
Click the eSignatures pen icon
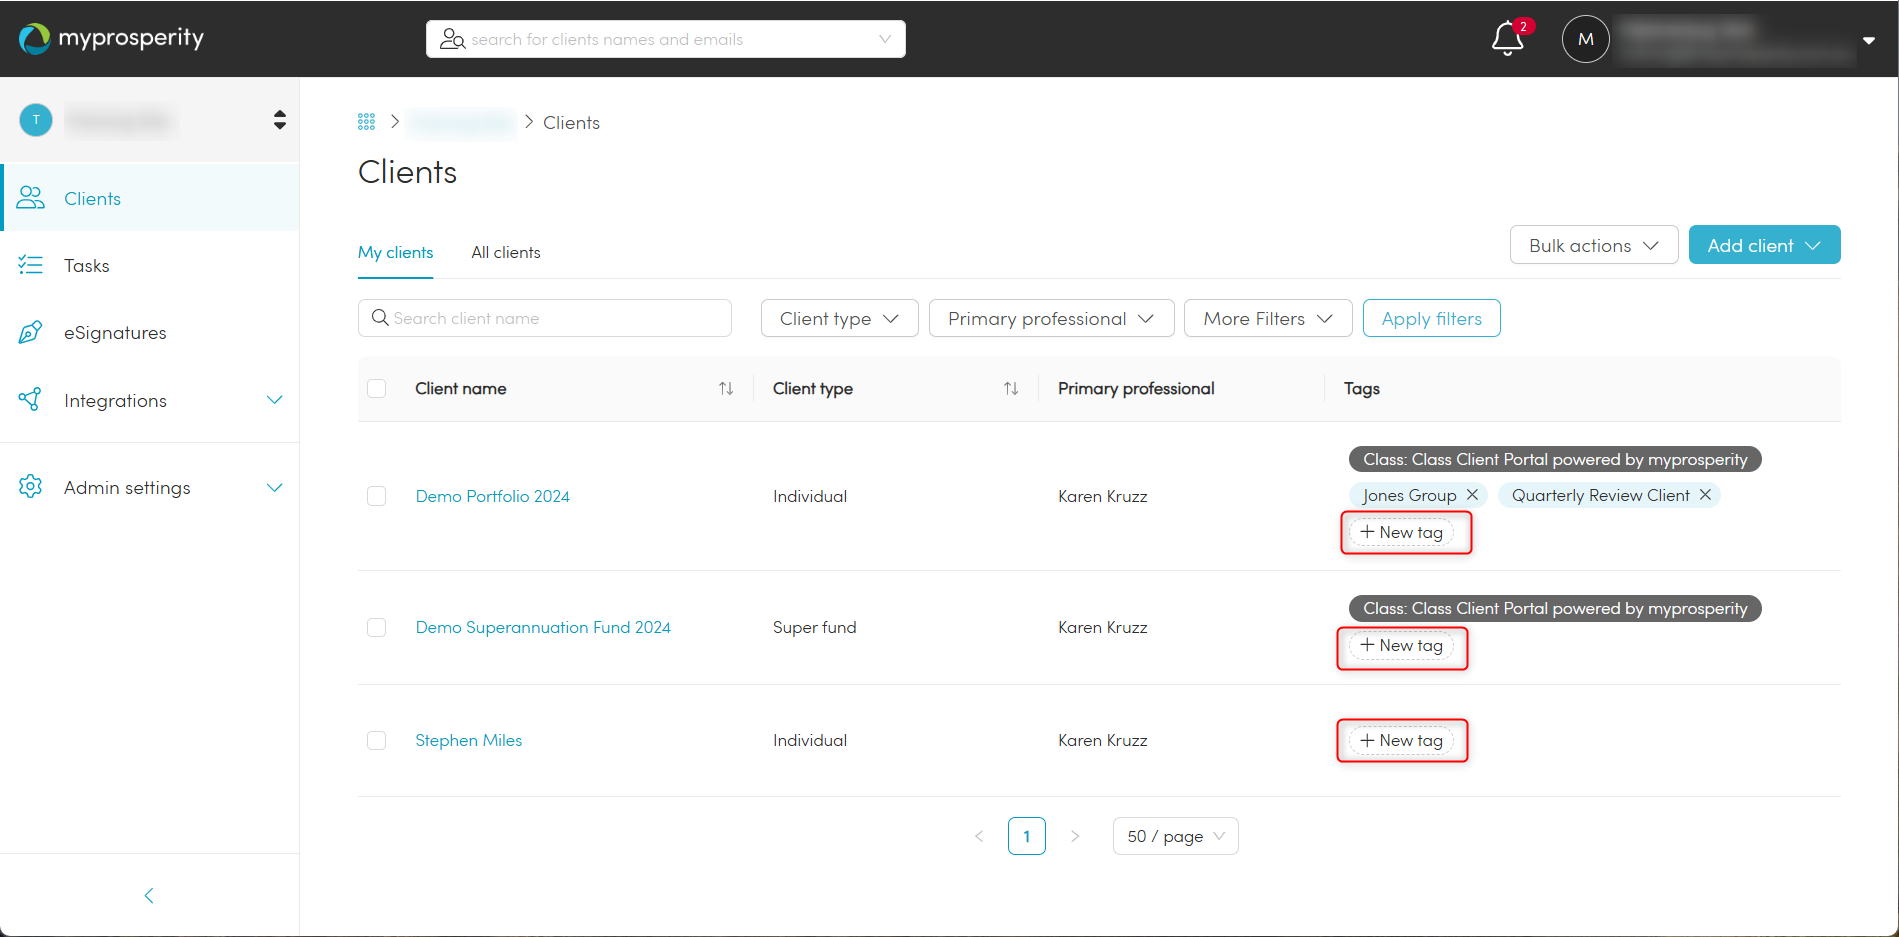pyautogui.click(x=31, y=332)
